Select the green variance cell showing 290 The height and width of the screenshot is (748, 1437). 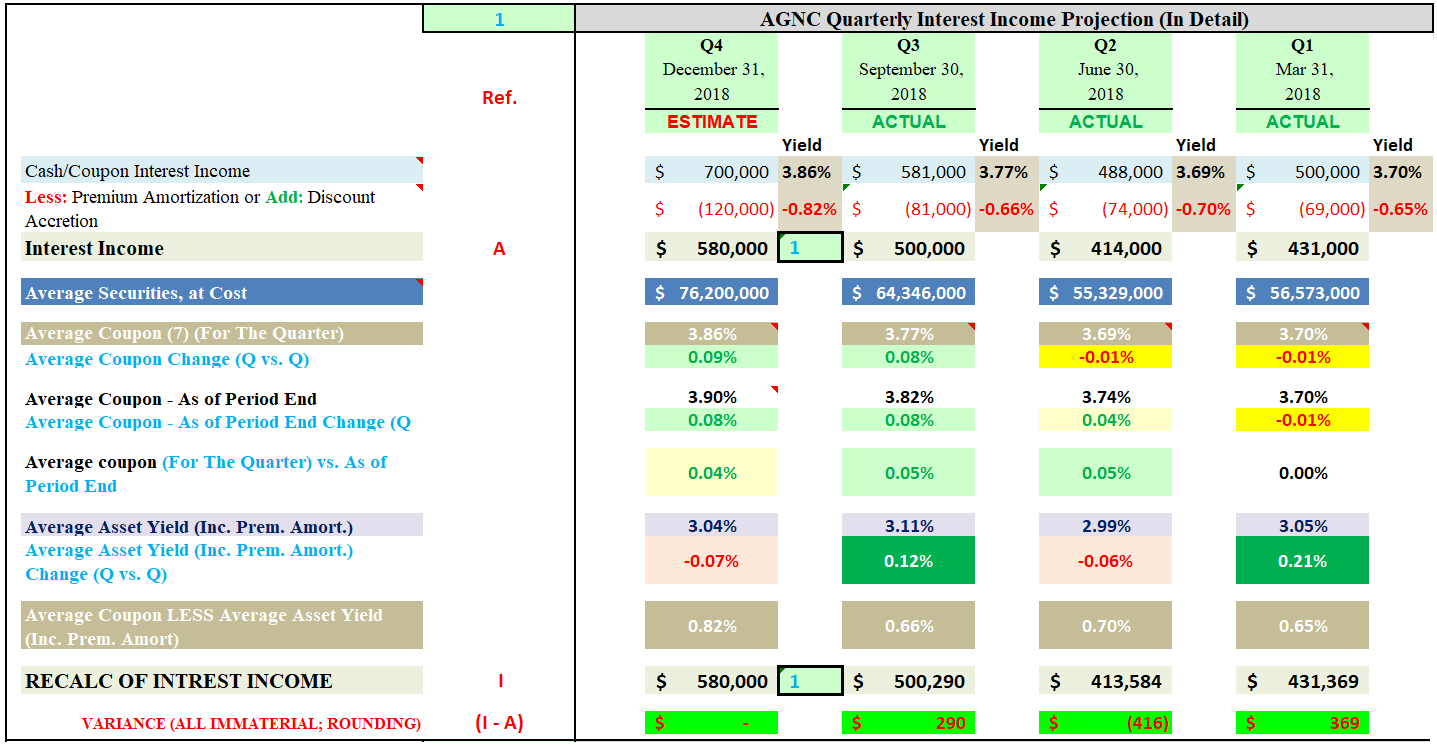(908, 721)
